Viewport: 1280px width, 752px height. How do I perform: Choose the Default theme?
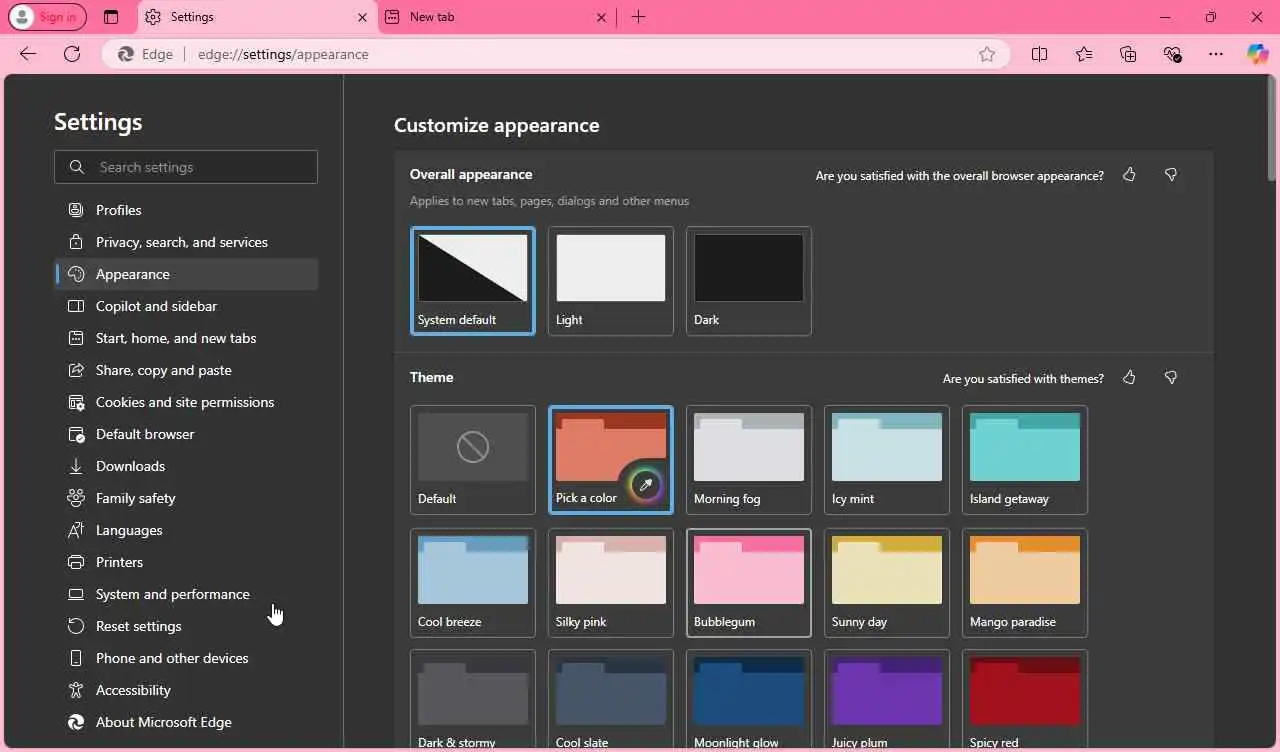click(x=473, y=460)
